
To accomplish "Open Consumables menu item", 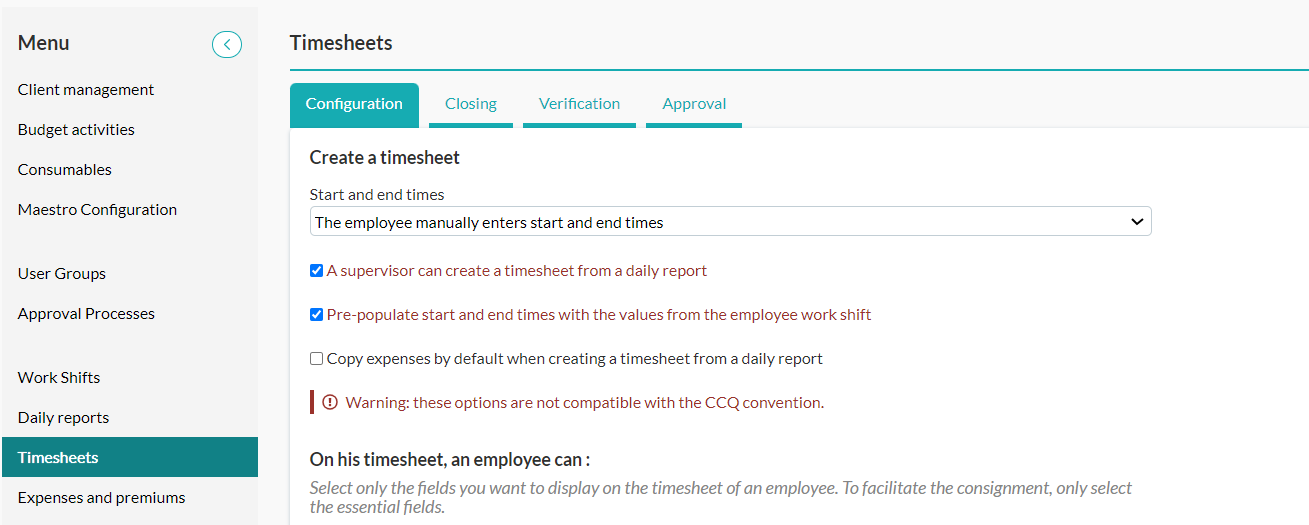I will tap(65, 169).
